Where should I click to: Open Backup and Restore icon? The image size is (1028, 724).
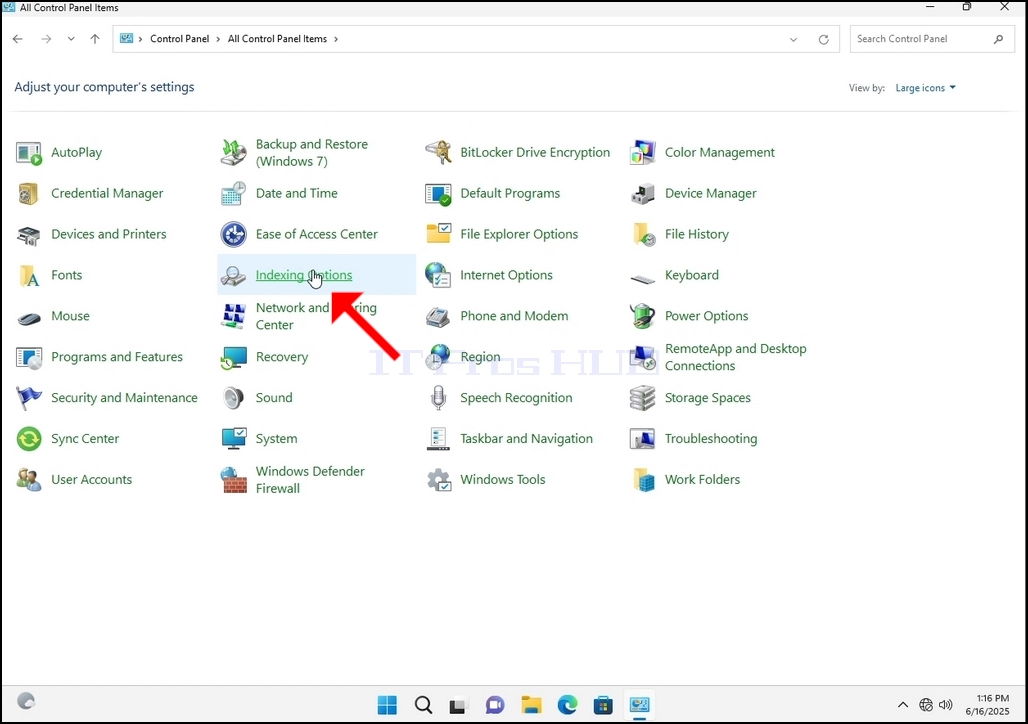[233, 153]
